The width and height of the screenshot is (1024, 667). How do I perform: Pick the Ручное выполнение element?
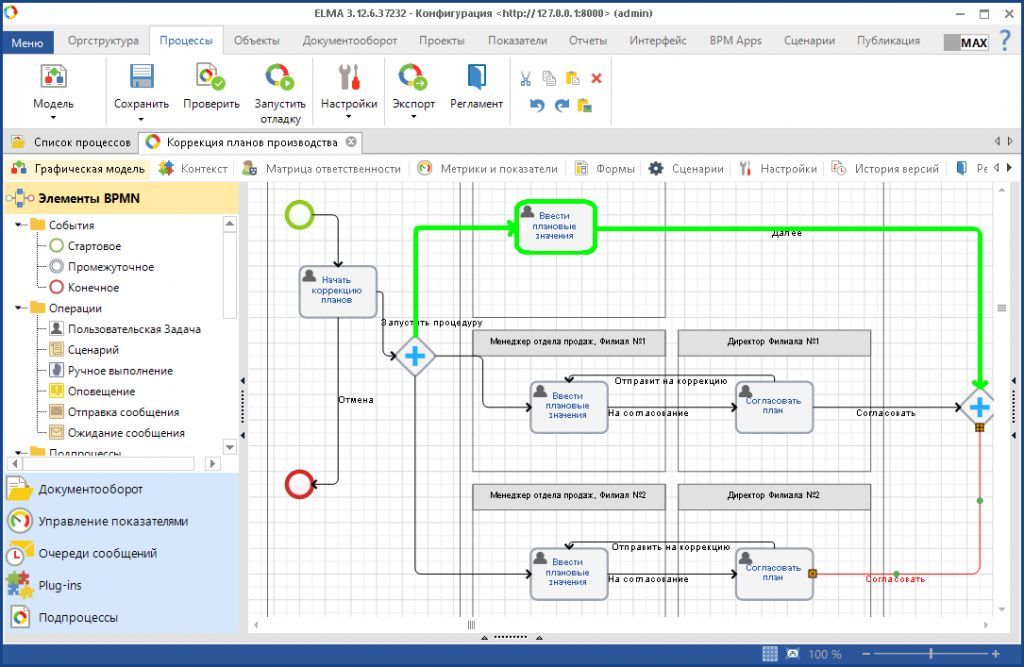point(112,370)
